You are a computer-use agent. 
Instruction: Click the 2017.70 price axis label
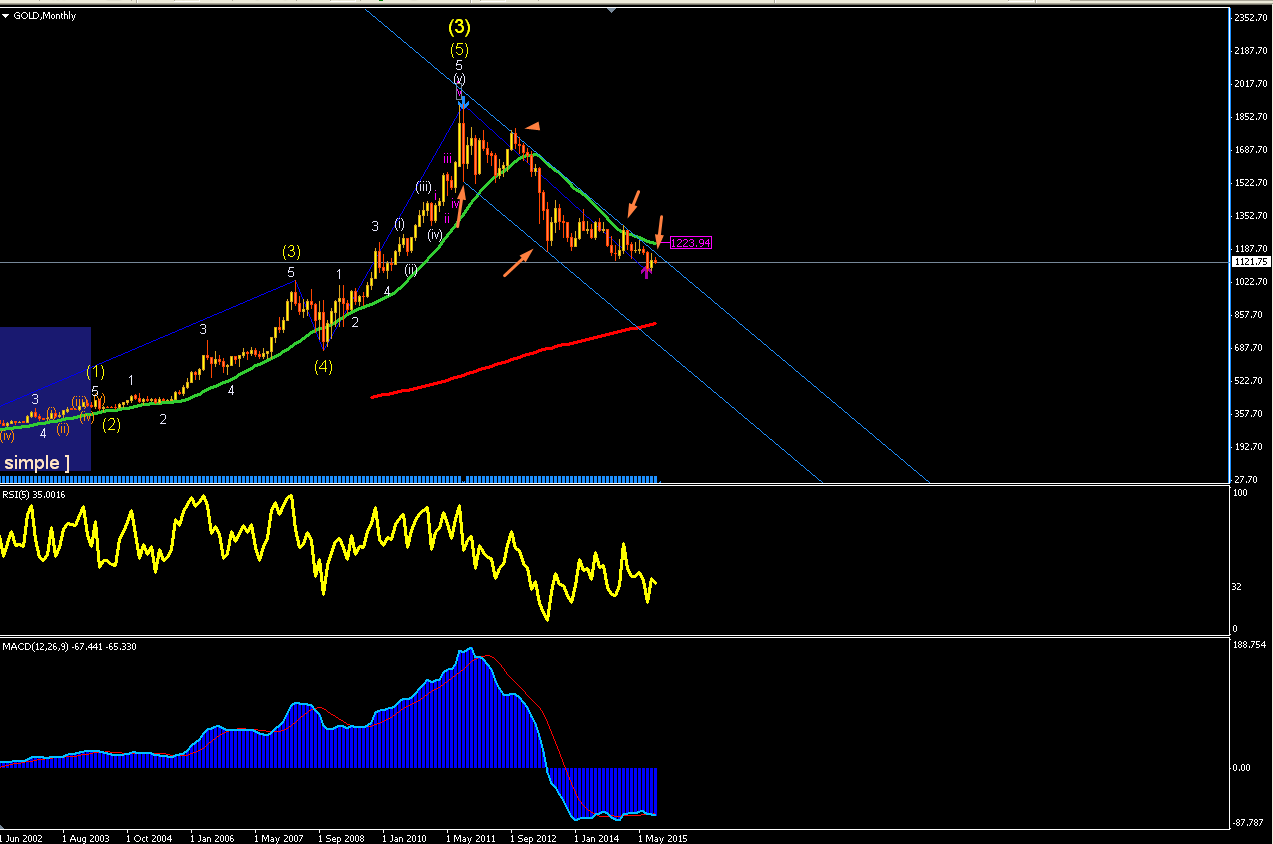pos(1251,84)
